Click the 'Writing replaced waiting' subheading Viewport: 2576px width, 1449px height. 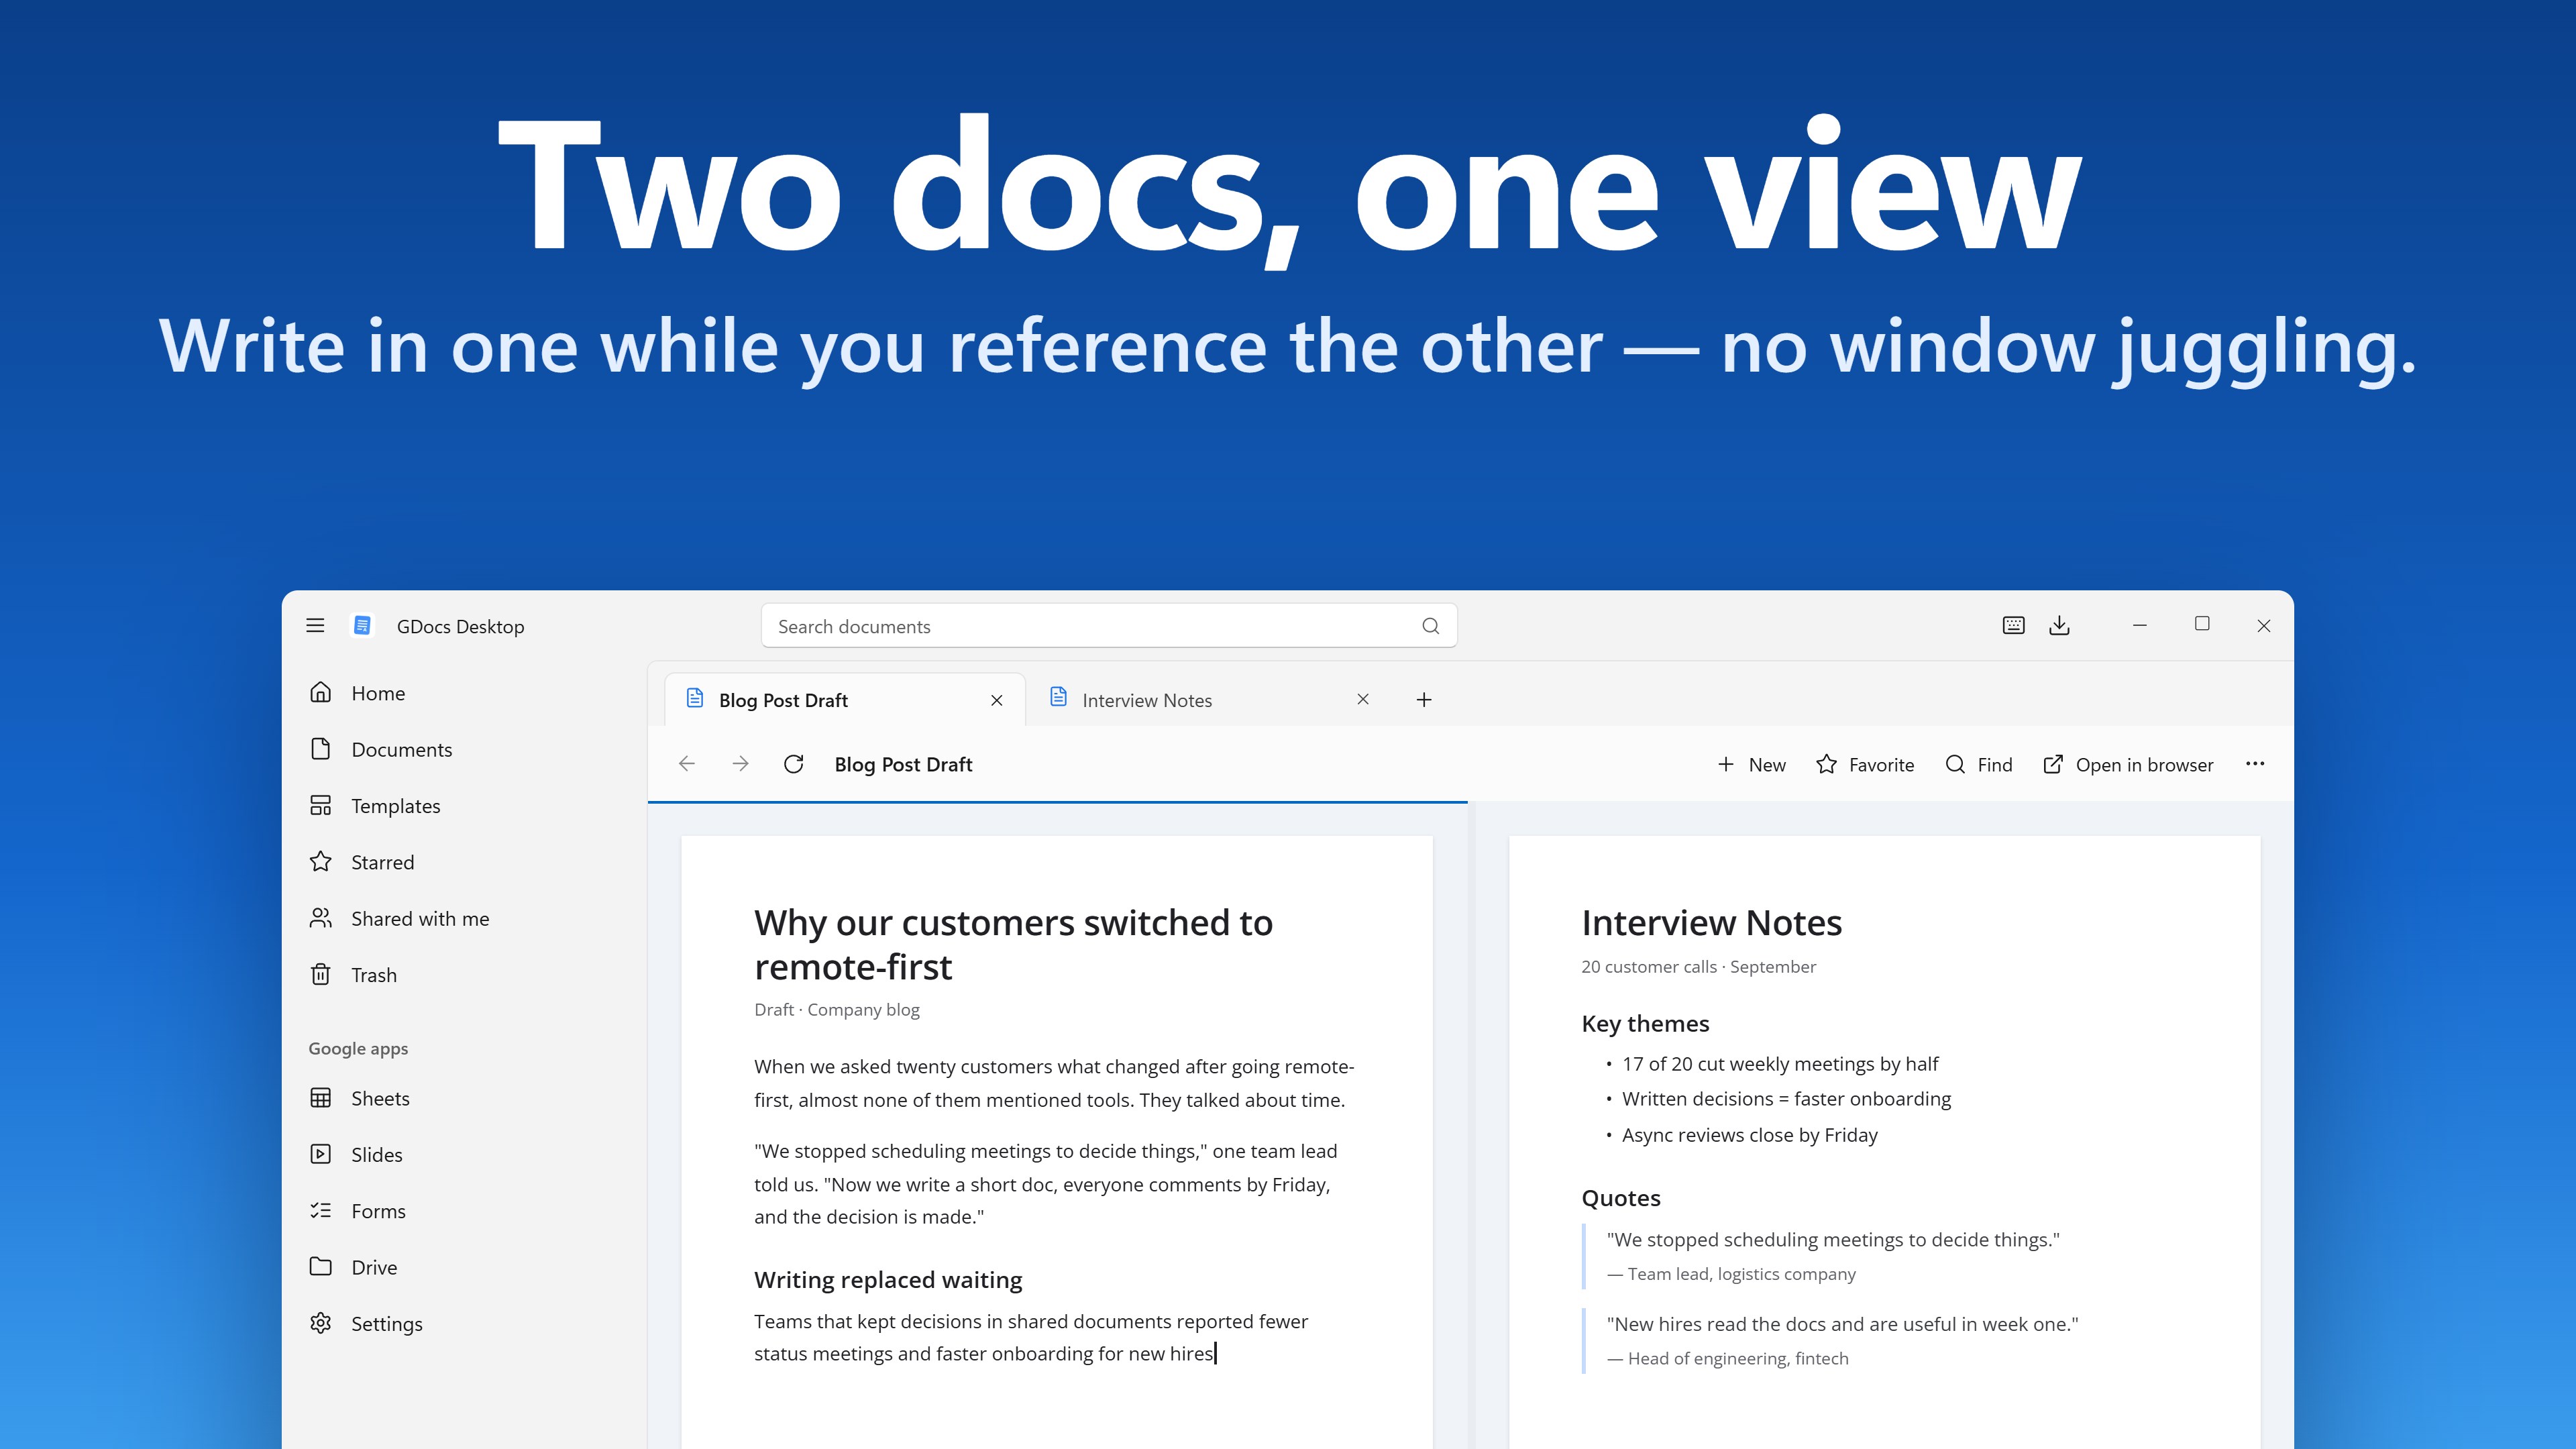click(x=888, y=1280)
